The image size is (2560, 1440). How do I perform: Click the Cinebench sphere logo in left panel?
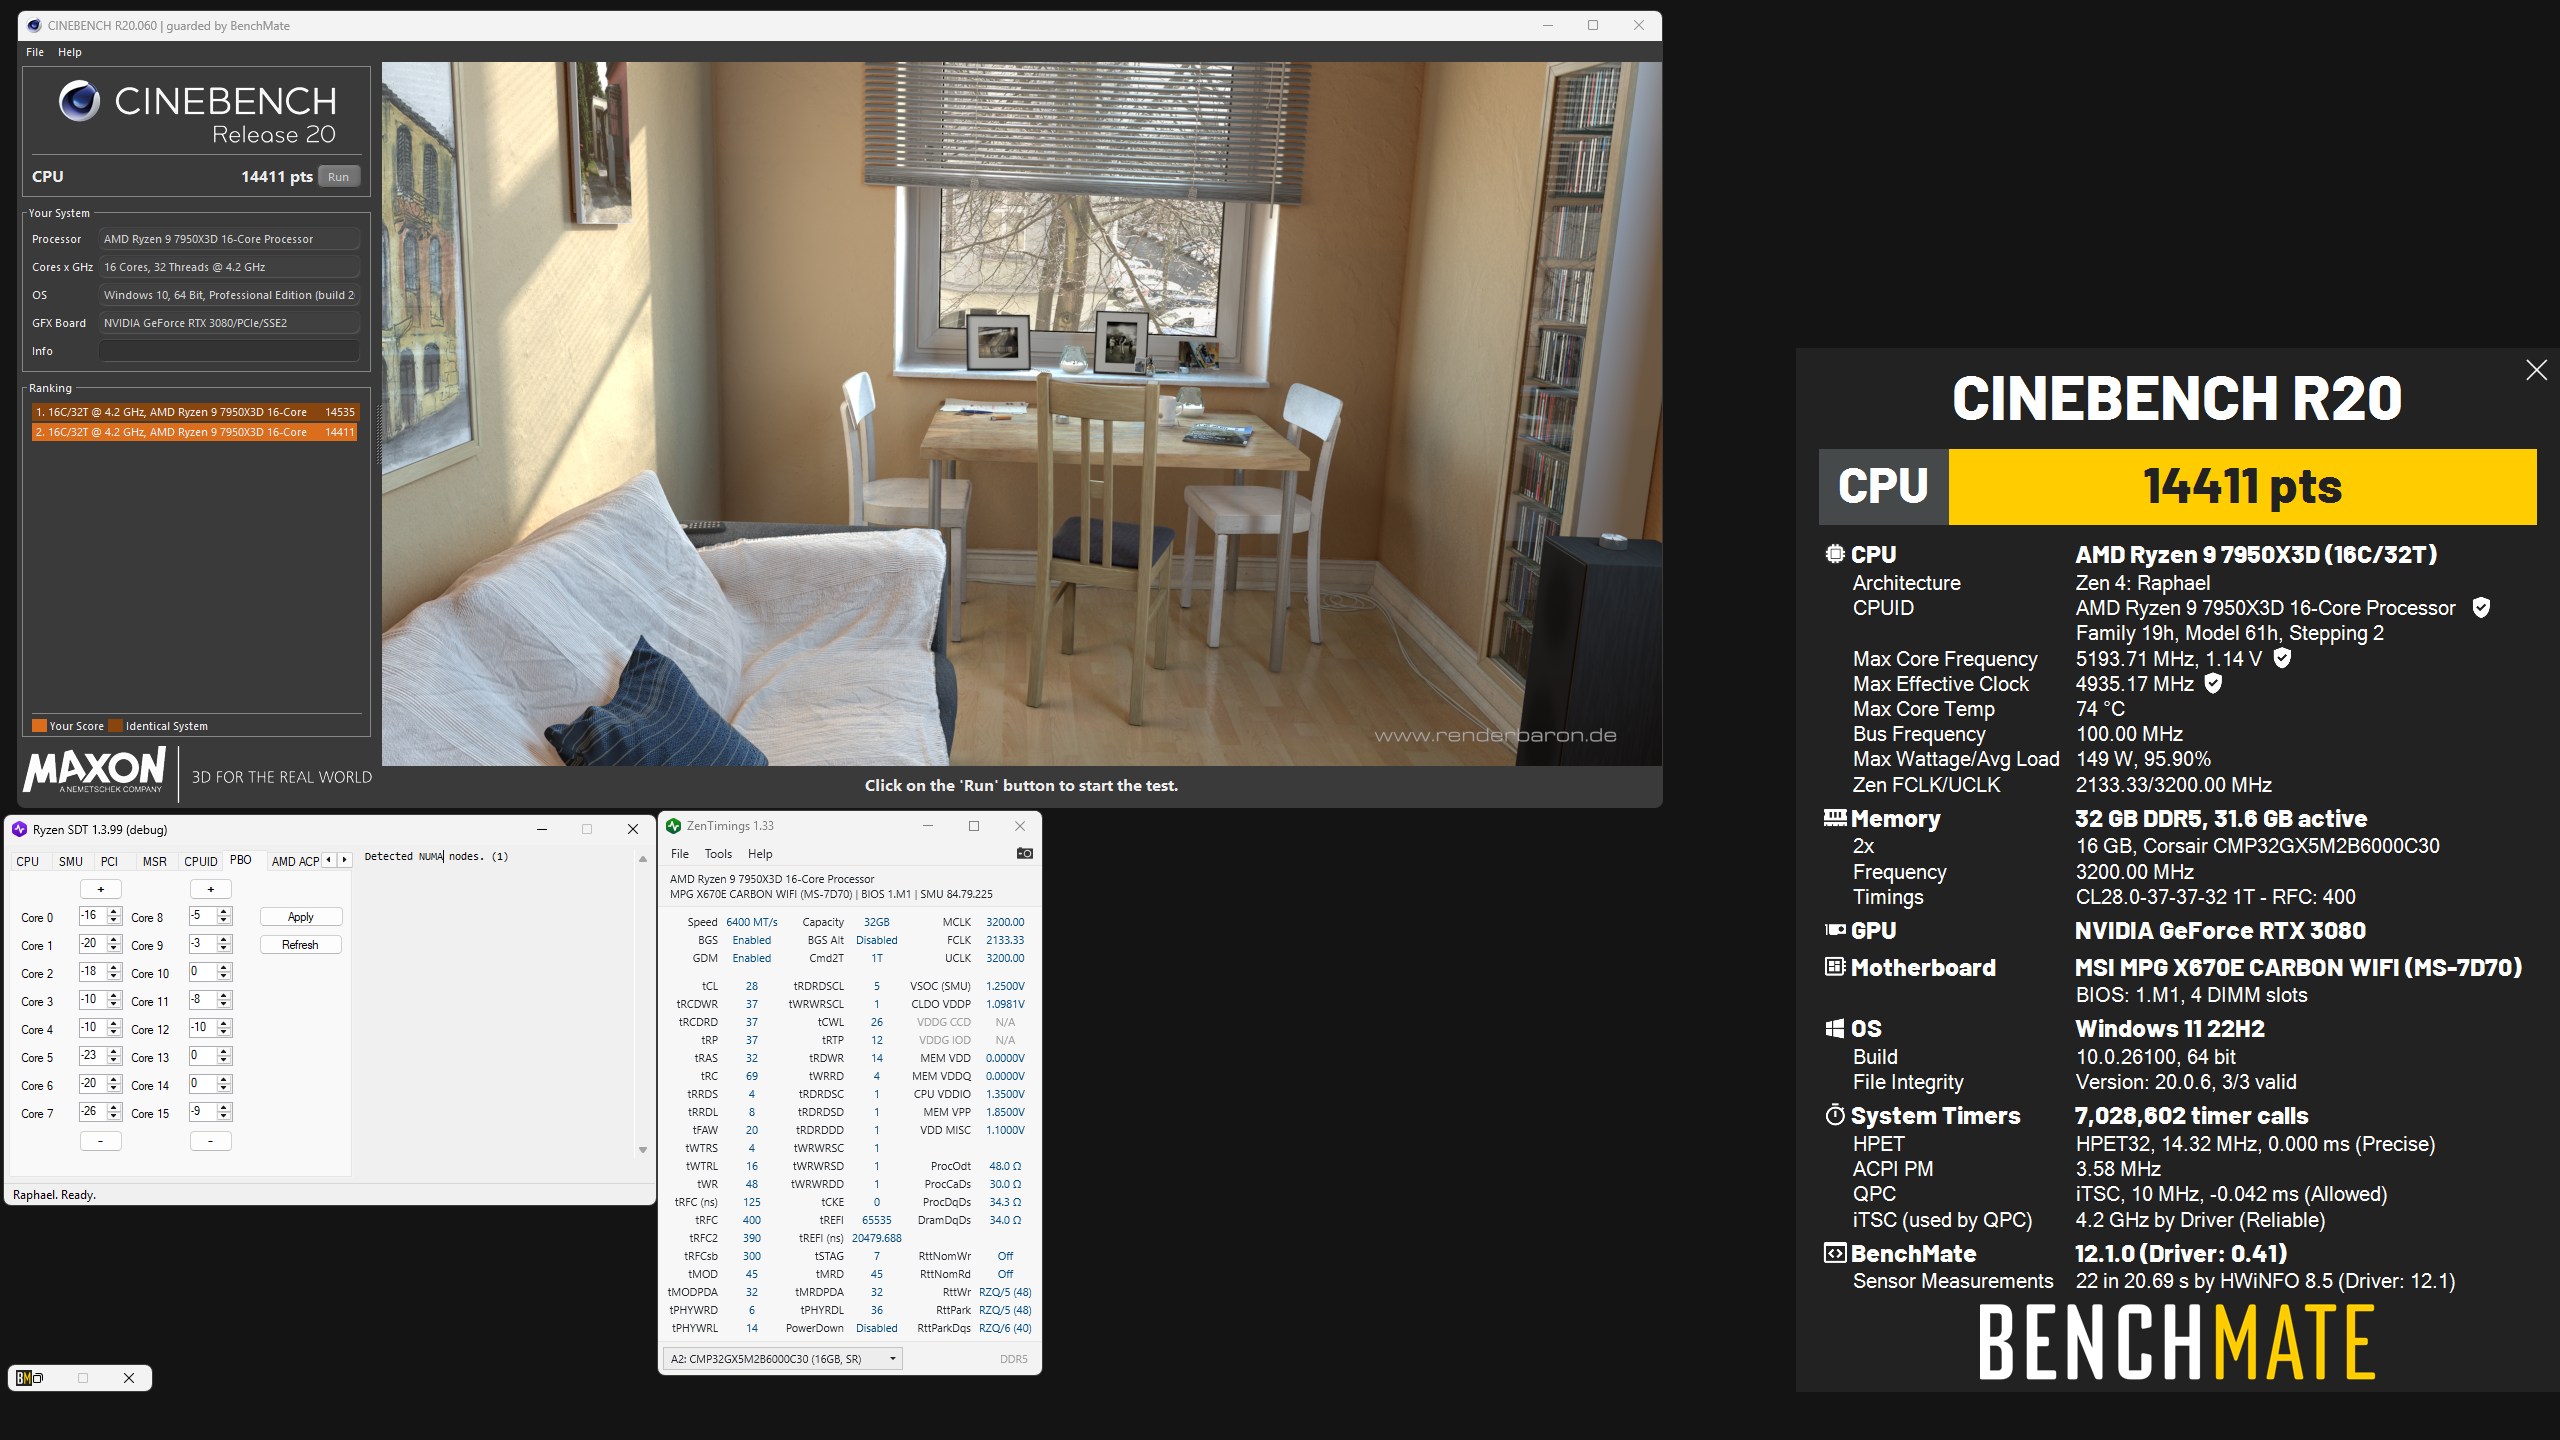79,101
